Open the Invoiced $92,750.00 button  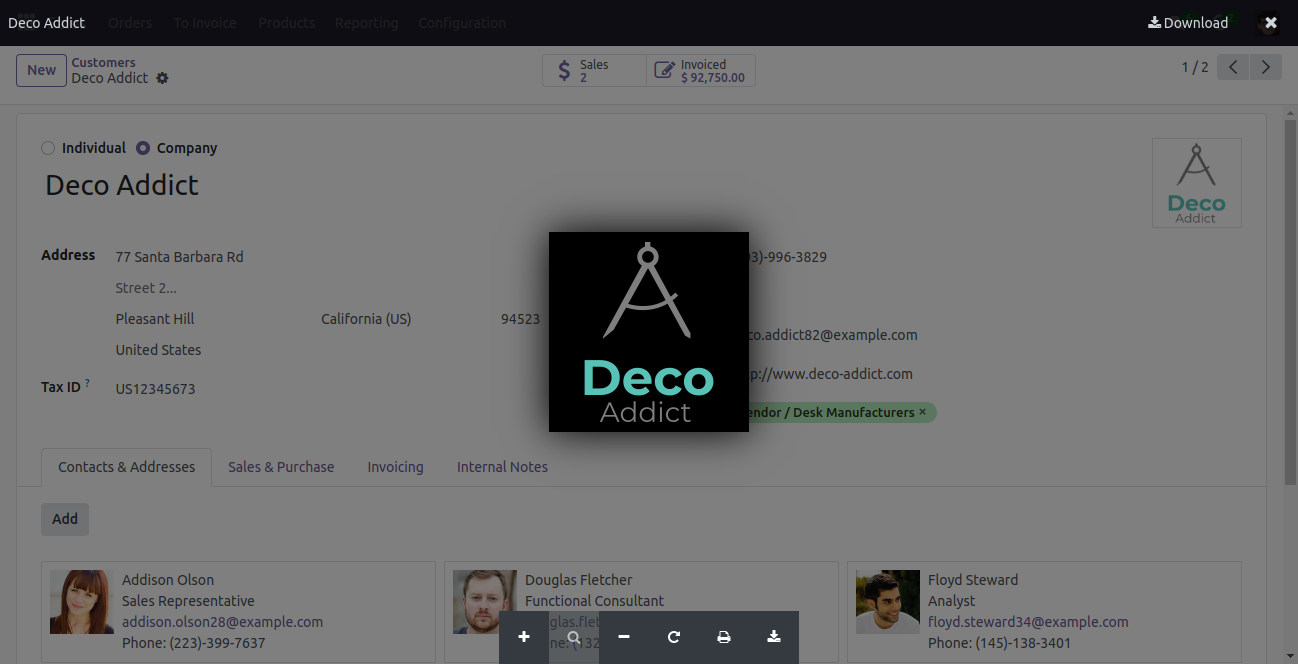point(701,70)
